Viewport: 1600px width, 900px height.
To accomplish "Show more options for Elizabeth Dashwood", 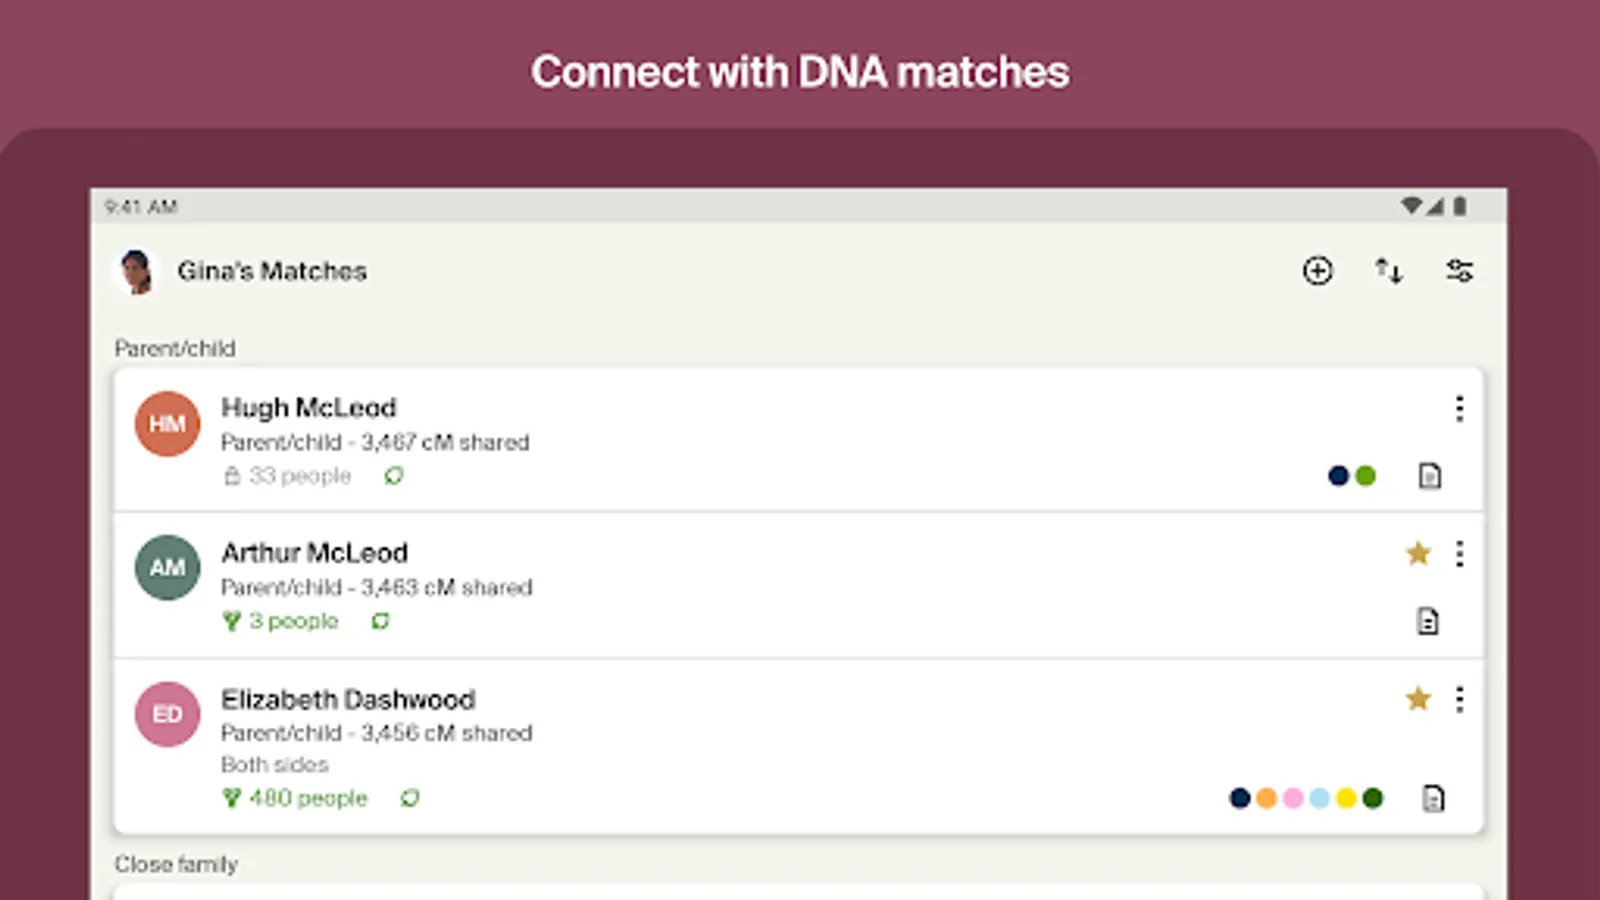I will (x=1460, y=699).
